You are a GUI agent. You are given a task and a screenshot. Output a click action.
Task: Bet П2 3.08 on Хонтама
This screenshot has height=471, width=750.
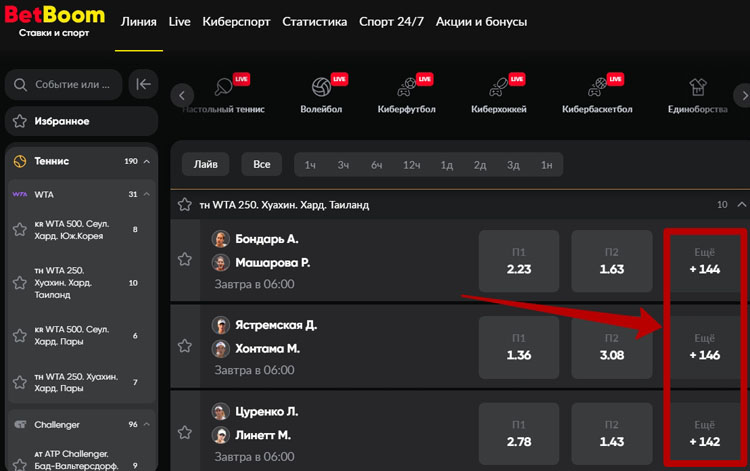612,347
